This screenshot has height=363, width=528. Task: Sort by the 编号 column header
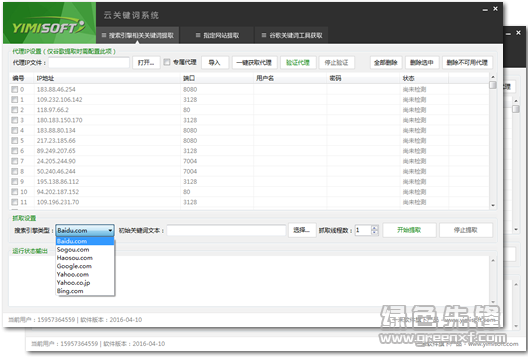22,78
